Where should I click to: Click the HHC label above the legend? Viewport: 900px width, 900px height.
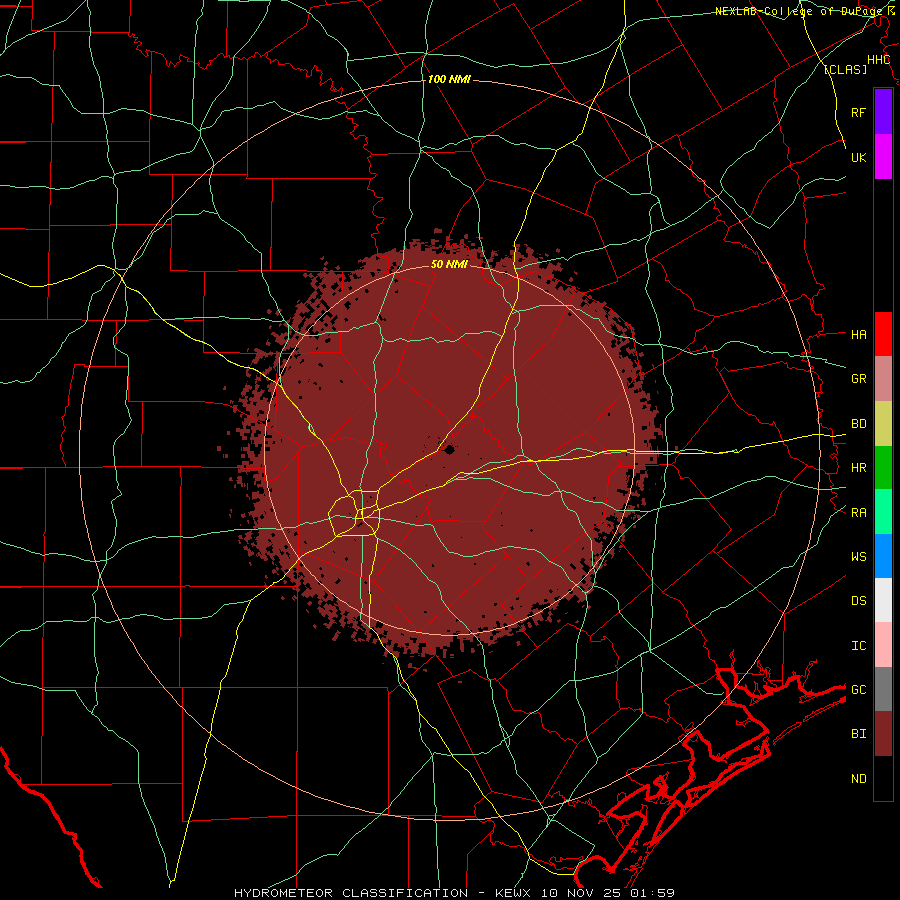click(878, 60)
